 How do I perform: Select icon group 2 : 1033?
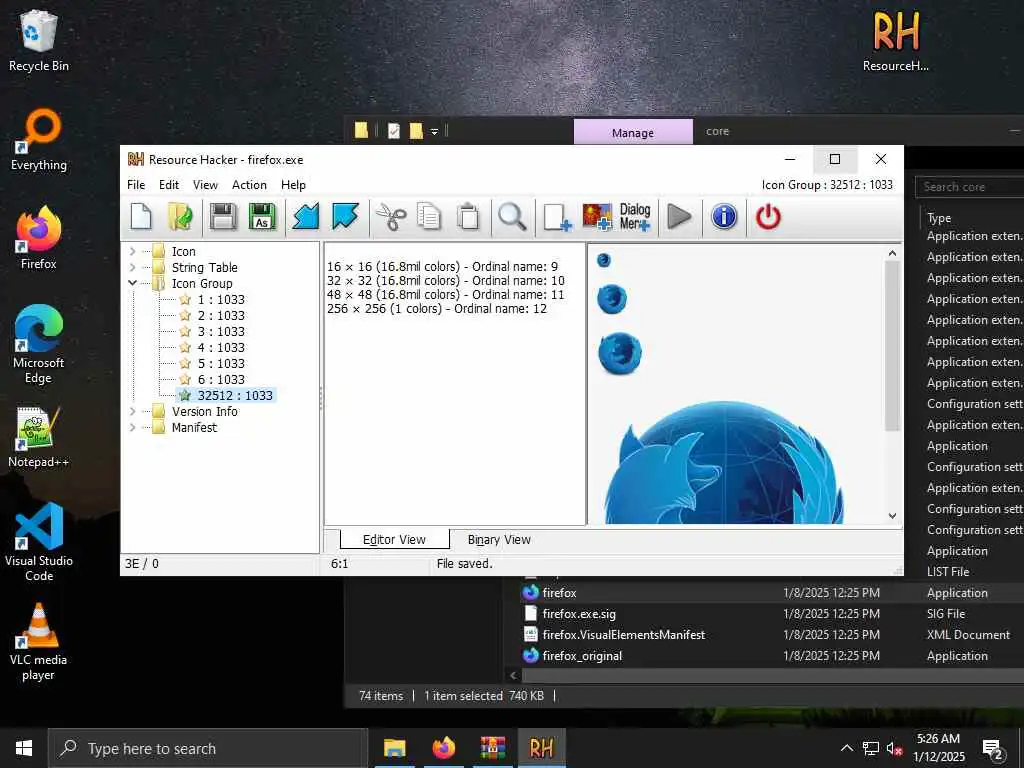click(x=221, y=315)
